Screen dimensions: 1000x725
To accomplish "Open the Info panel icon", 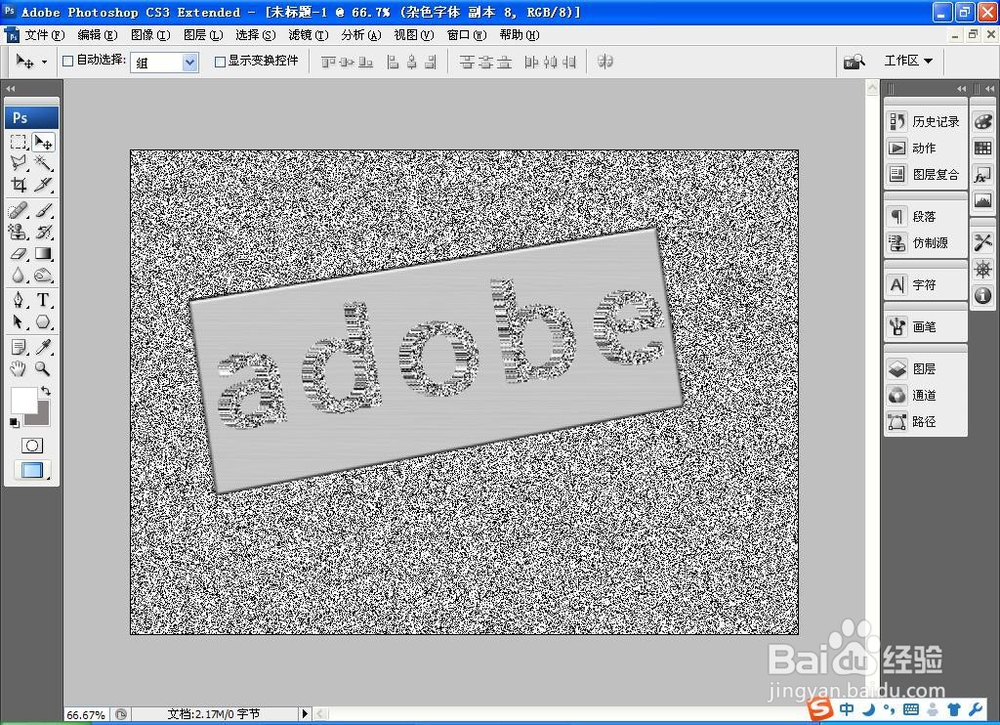I will coord(983,295).
